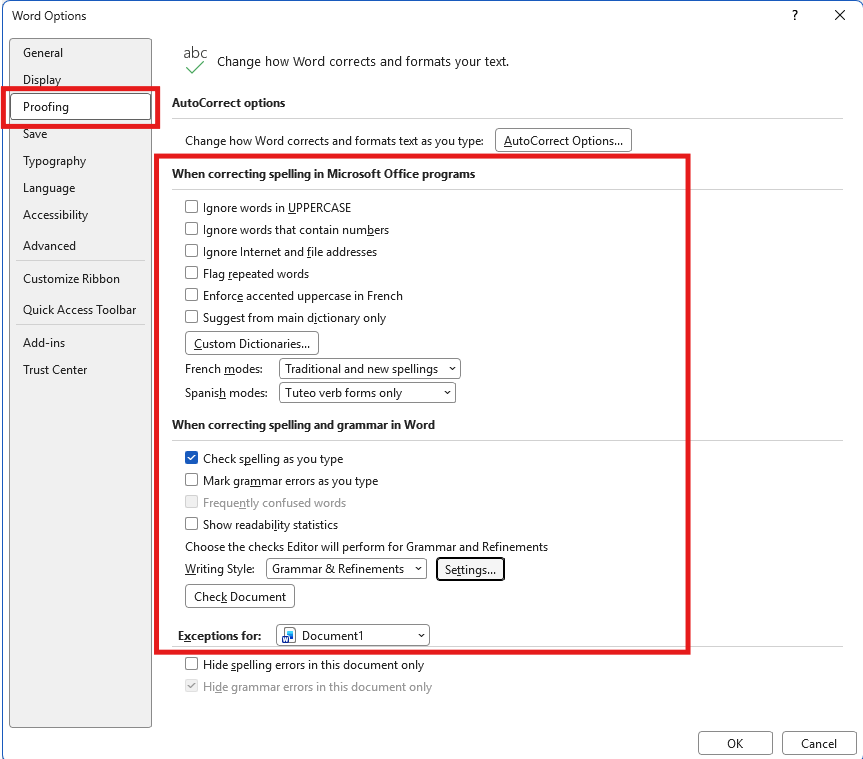Select the General category
This screenshot has width=863, height=759.
coord(80,53)
